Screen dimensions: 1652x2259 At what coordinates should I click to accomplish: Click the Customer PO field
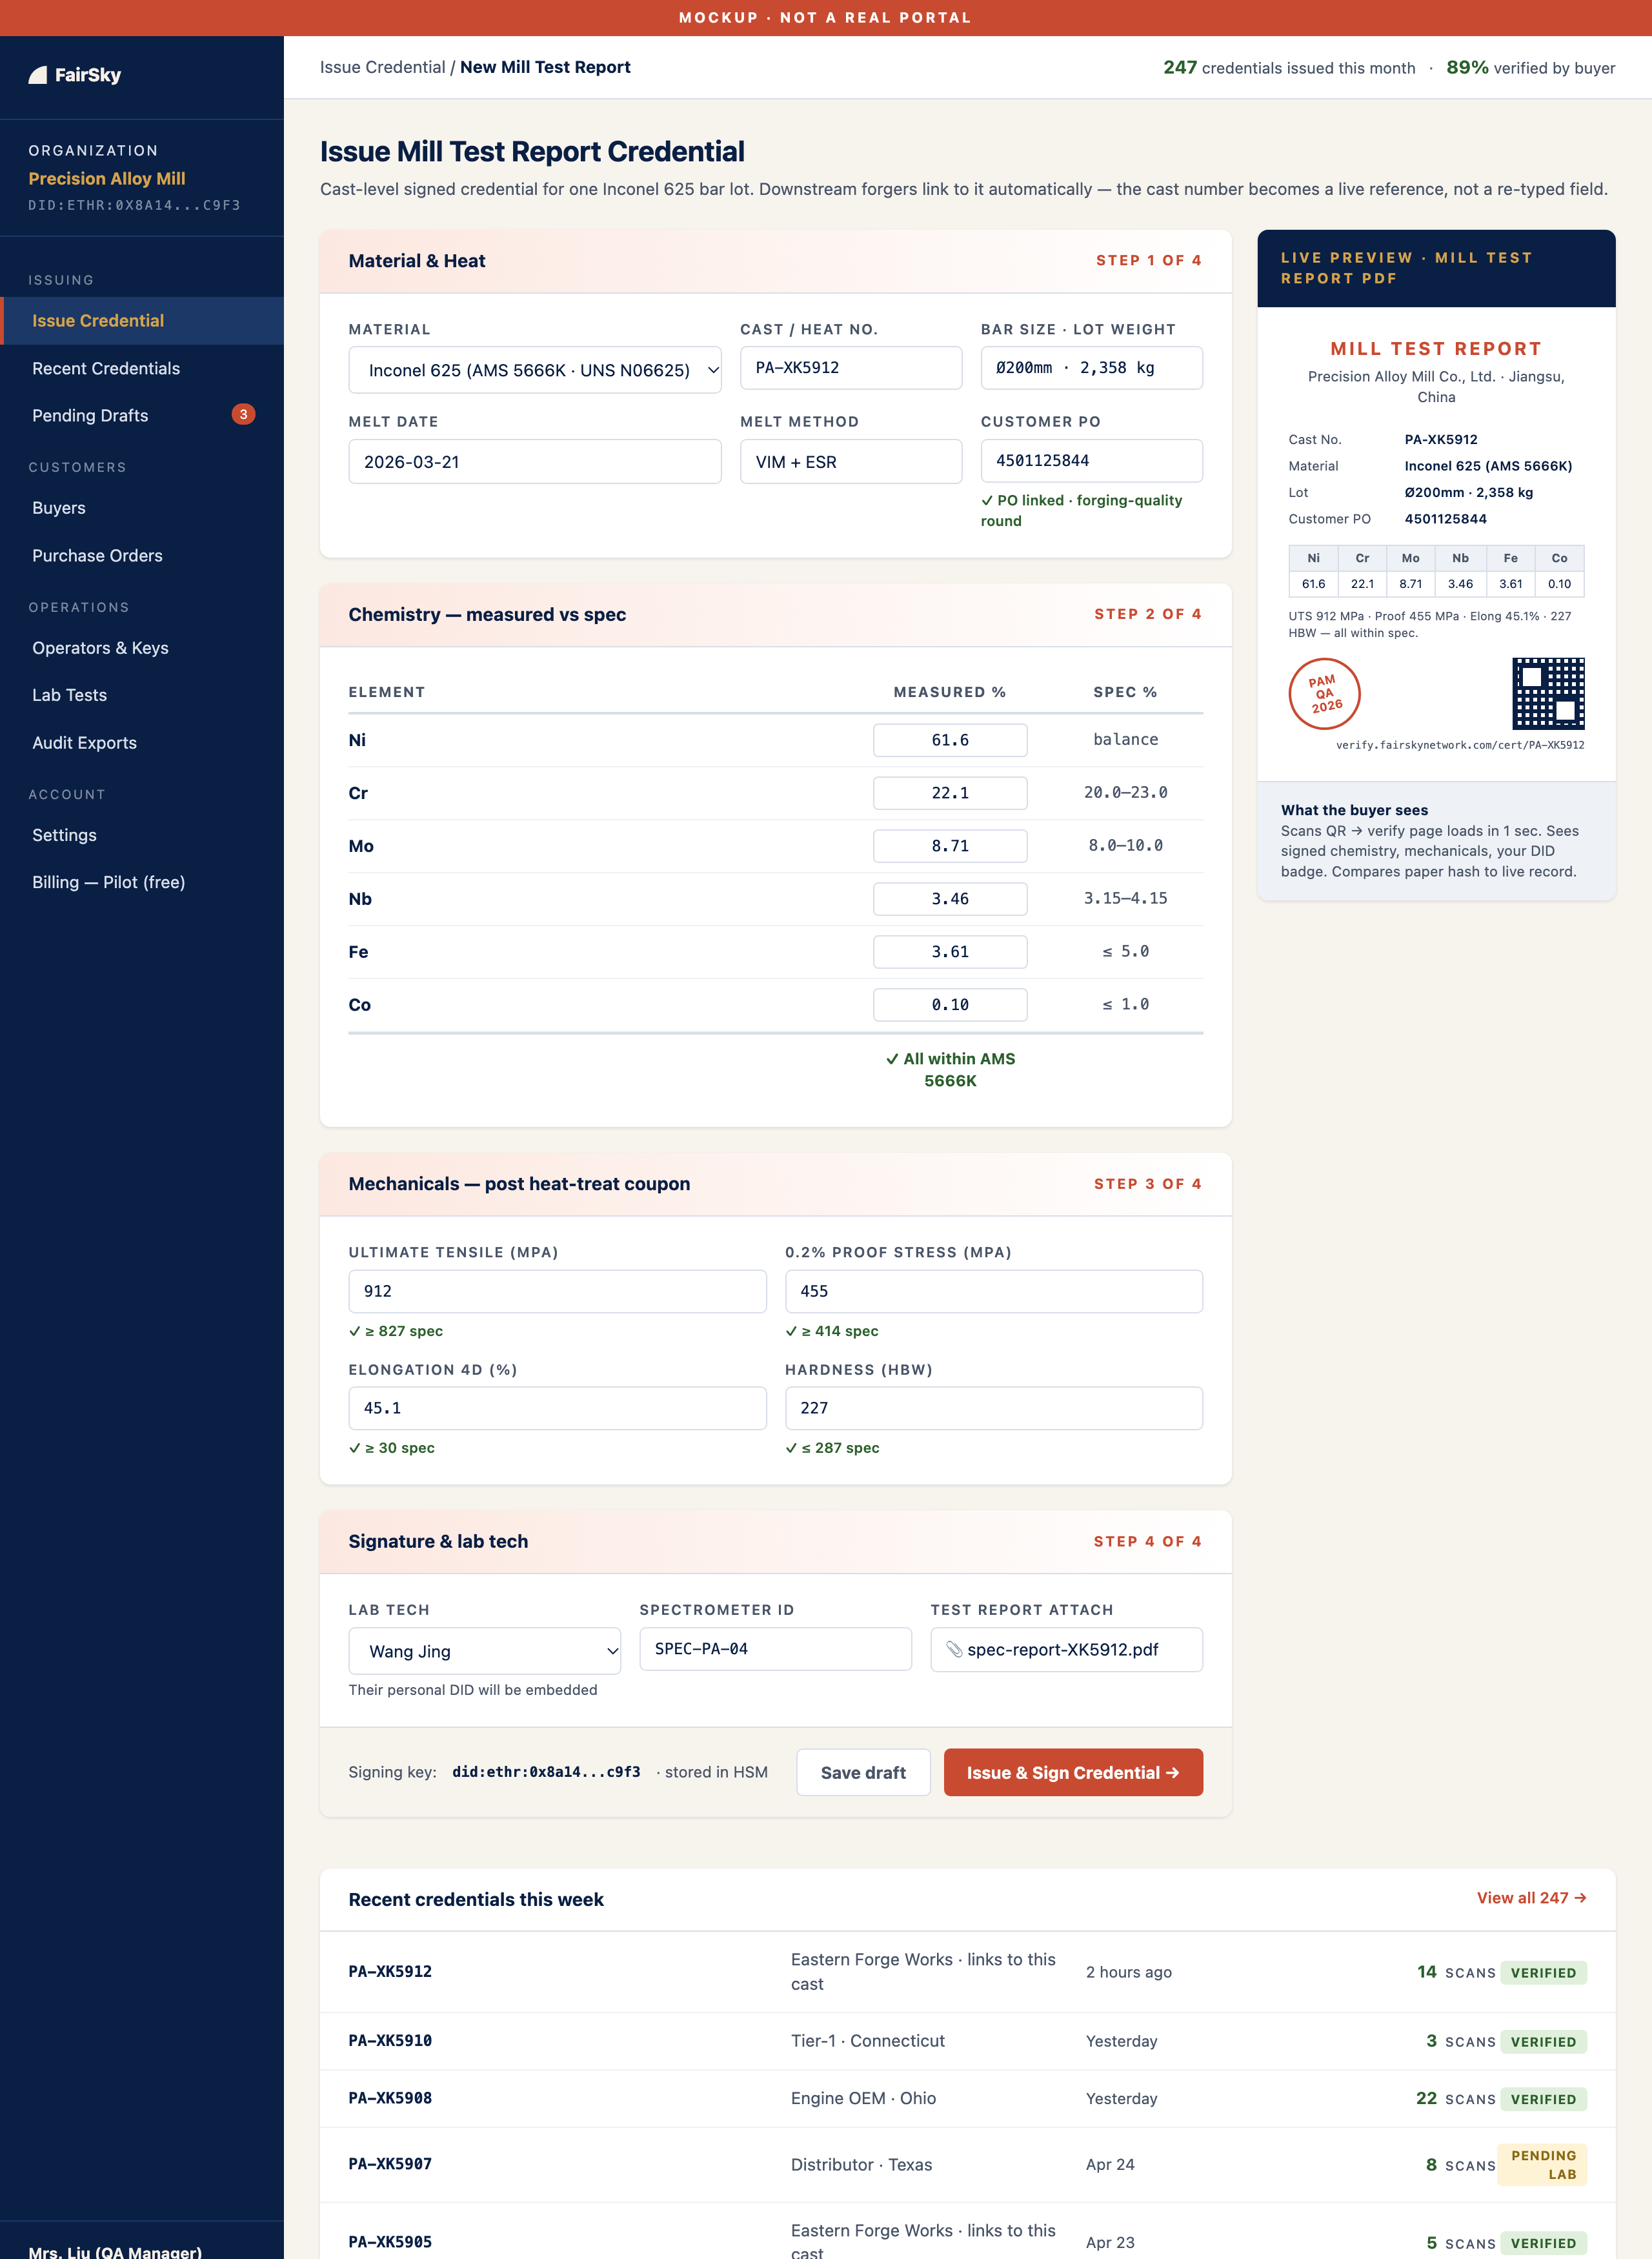pos(1091,461)
